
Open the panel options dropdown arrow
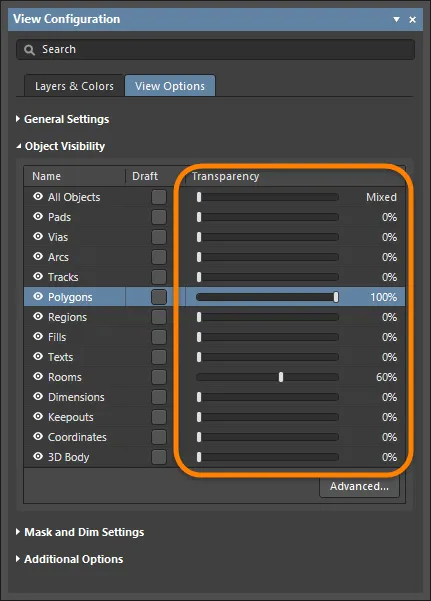pyautogui.click(x=396, y=19)
